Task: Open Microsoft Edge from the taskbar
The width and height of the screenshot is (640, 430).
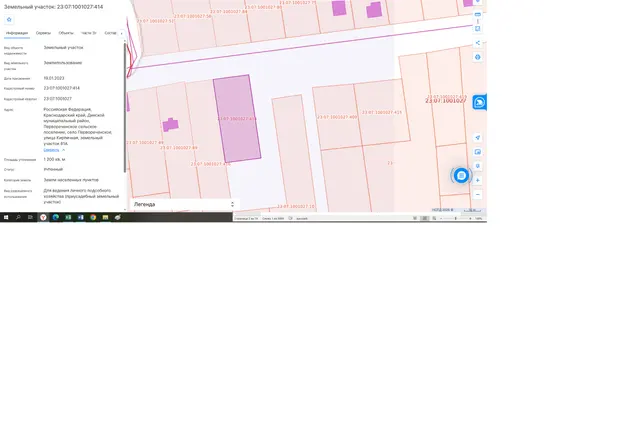Action: point(56,217)
